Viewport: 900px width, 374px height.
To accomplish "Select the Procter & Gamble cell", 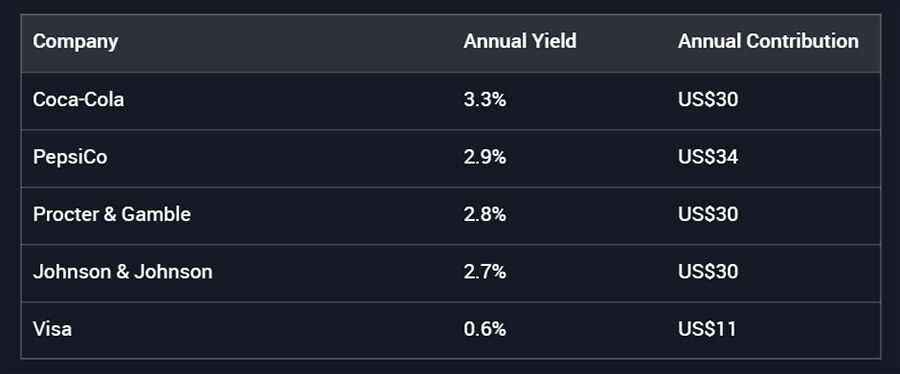I will pyautogui.click(x=112, y=215).
